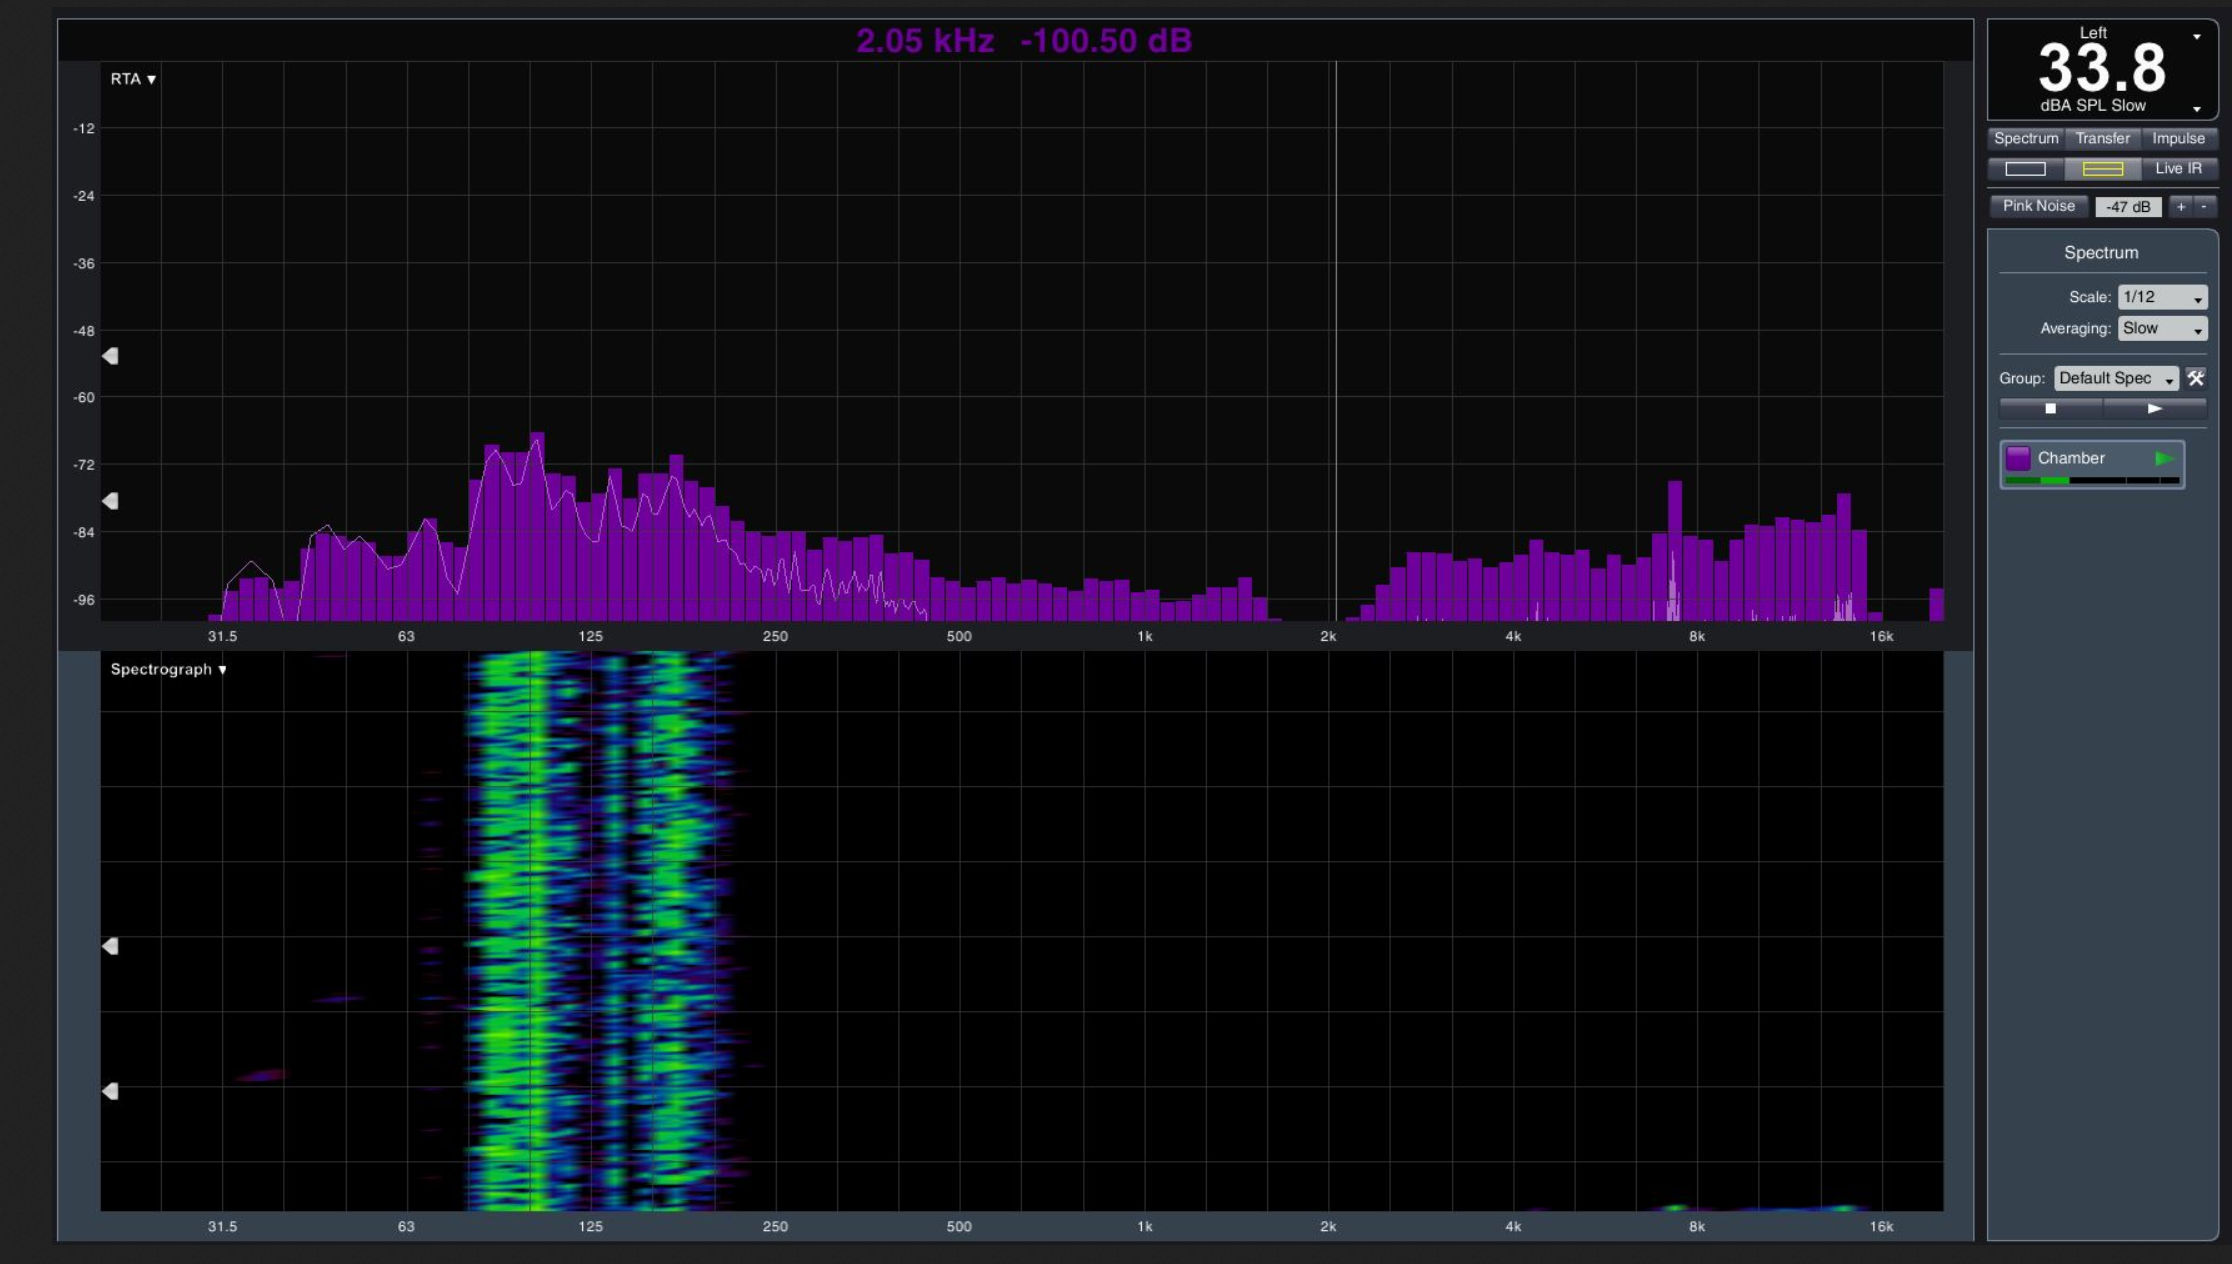Click the Spectrum panel heading
The image size is (2232, 1264).
pos(2101,253)
